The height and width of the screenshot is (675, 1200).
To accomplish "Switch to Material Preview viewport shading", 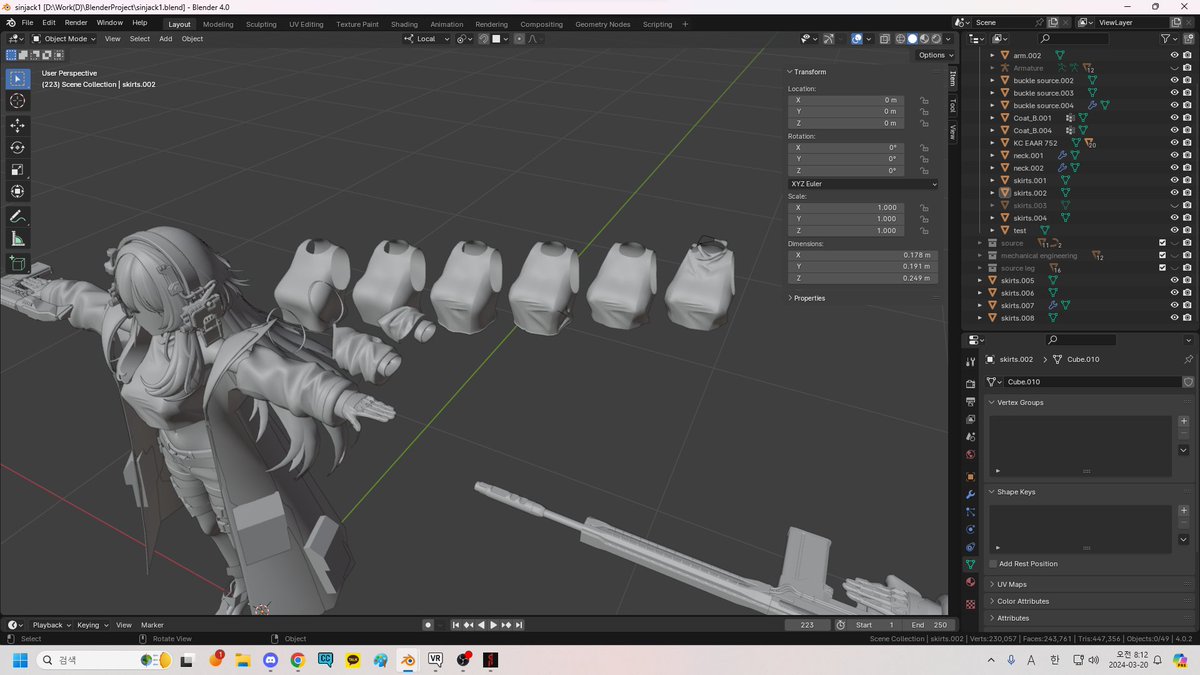I will (924, 39).
